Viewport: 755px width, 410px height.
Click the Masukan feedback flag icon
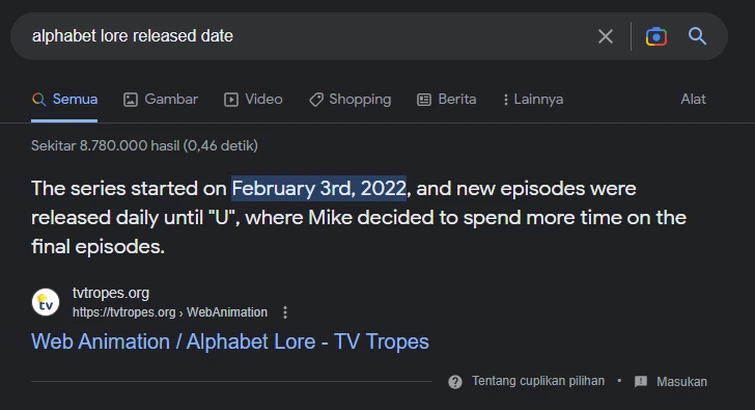click(641, 382)
